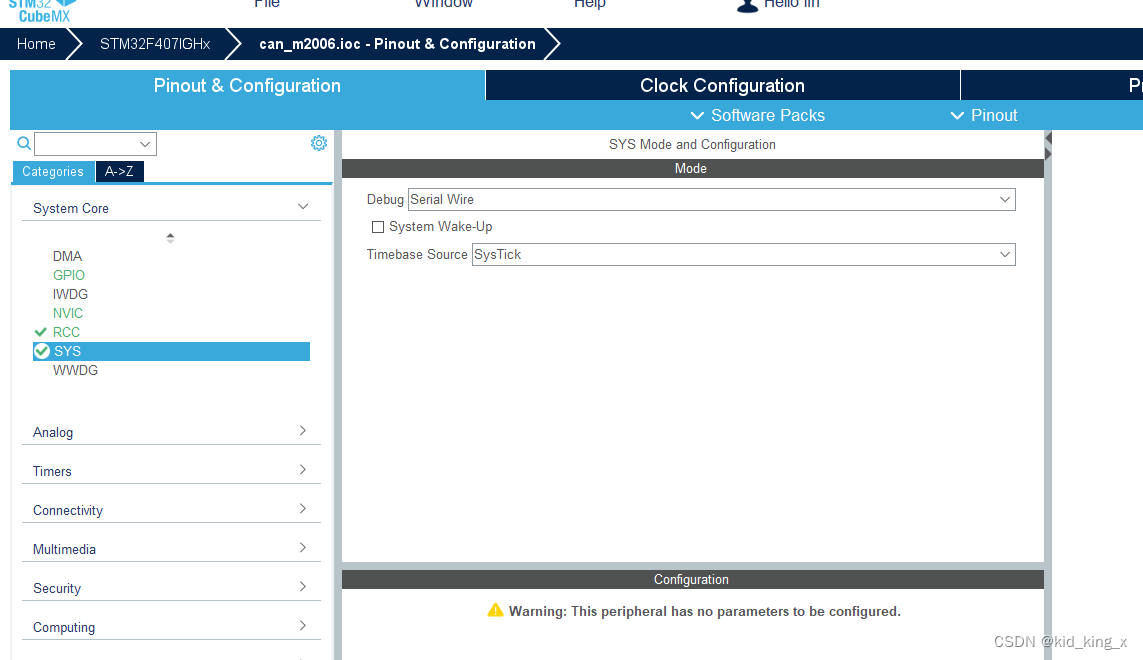Open the File menu
Image resolution: width=1143 pixels, height=660 pixels.
click(267, 4)
